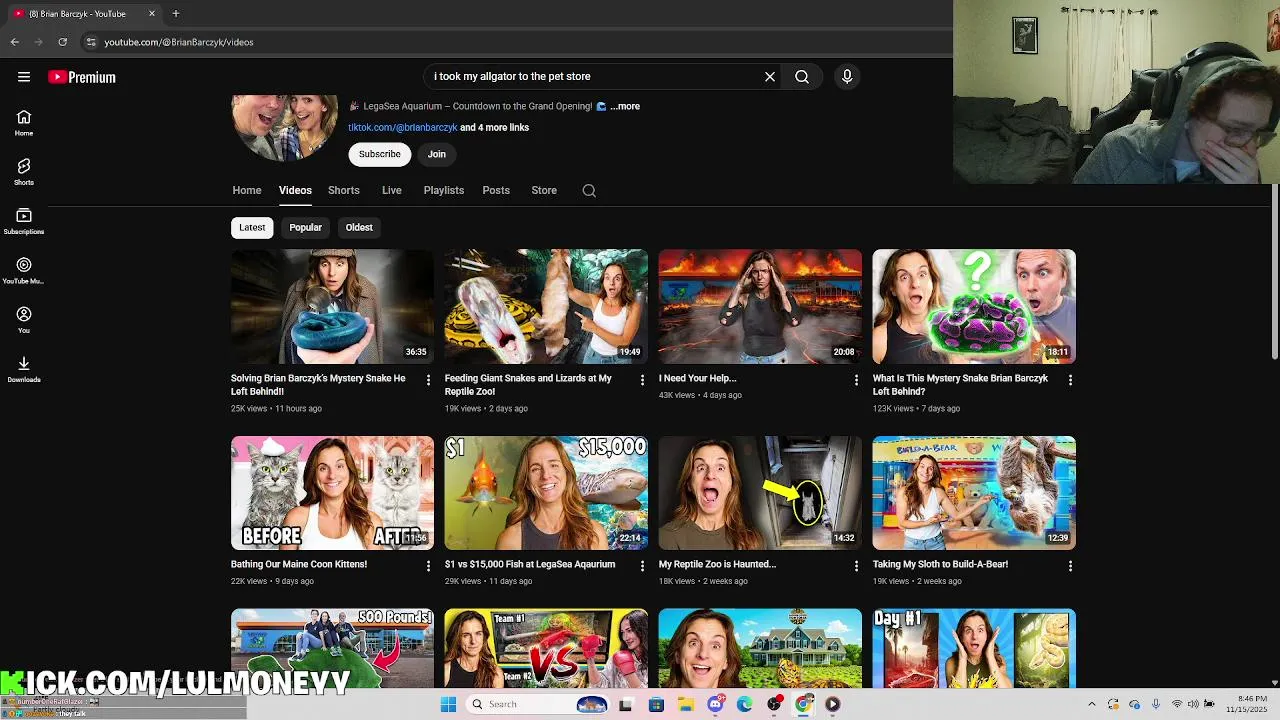
Task: Open options for What Is This Mystery Snake video
Action: (x=1070, y=380)
